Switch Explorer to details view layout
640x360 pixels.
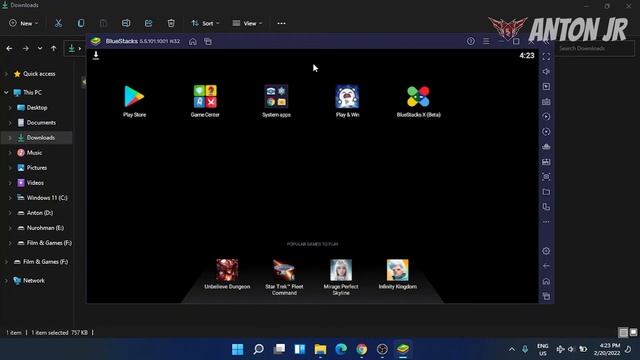tap(623, 333)
